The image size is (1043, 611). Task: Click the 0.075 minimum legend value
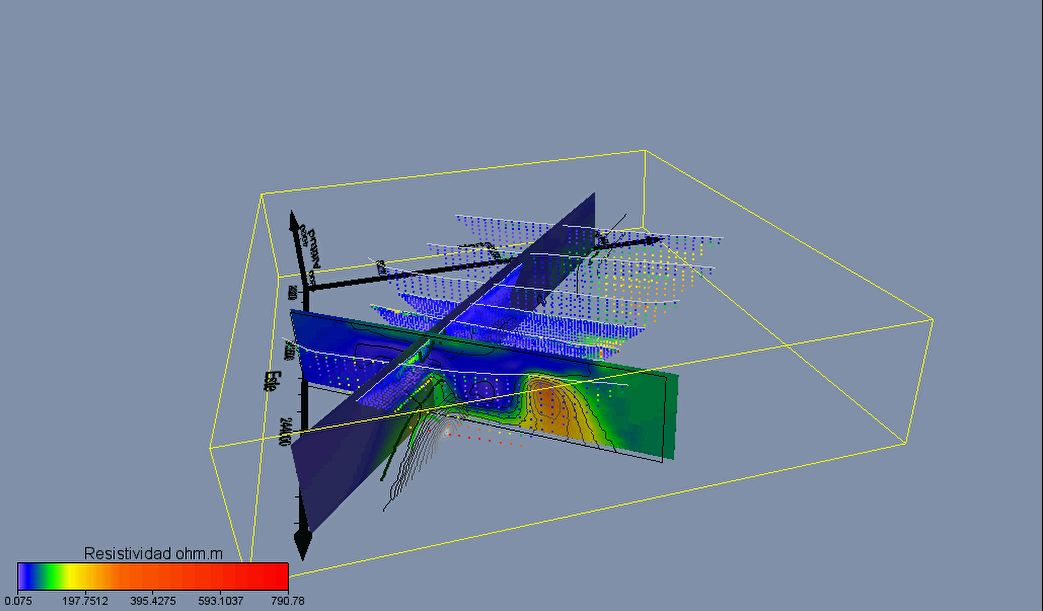coord(19,600)
